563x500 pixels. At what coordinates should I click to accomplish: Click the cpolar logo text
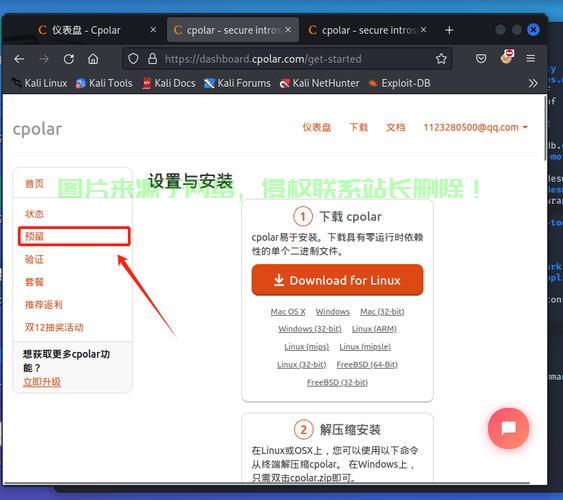point(37,129)
